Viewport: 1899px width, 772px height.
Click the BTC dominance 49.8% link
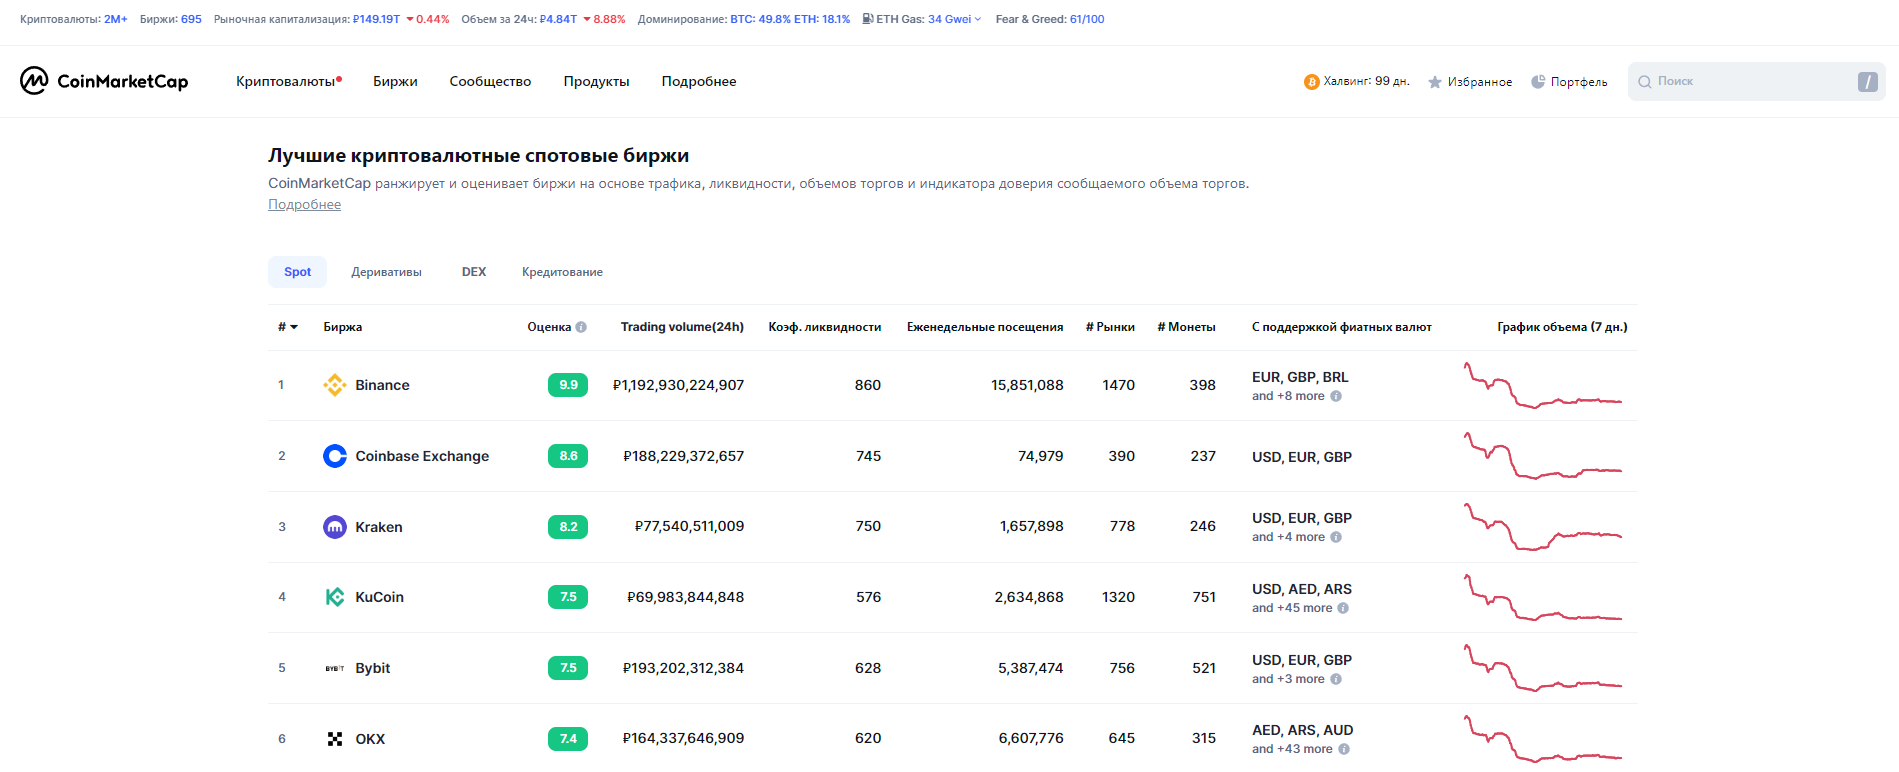(x=760, y=19)
